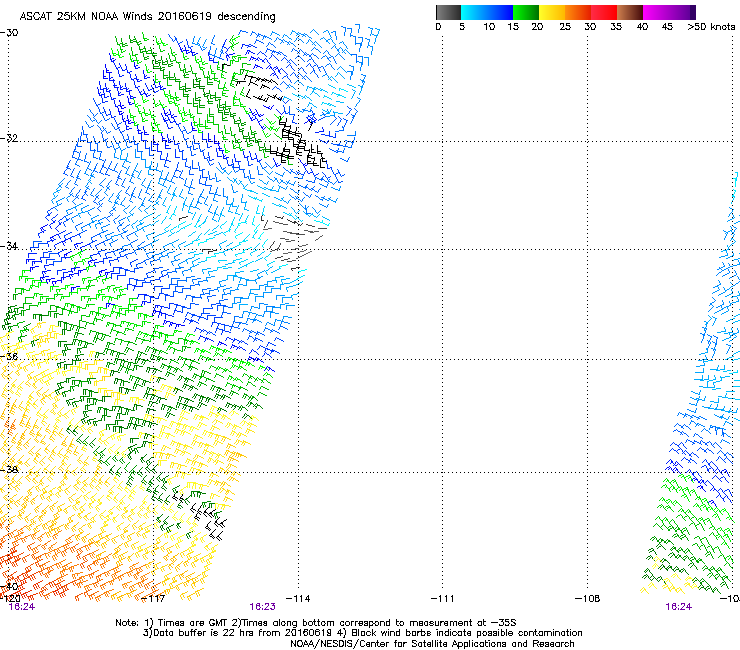Click the '>50 knots' legend label
Image resolution: width=740 pixels, height=650 pixels.
tap(711, 27)
